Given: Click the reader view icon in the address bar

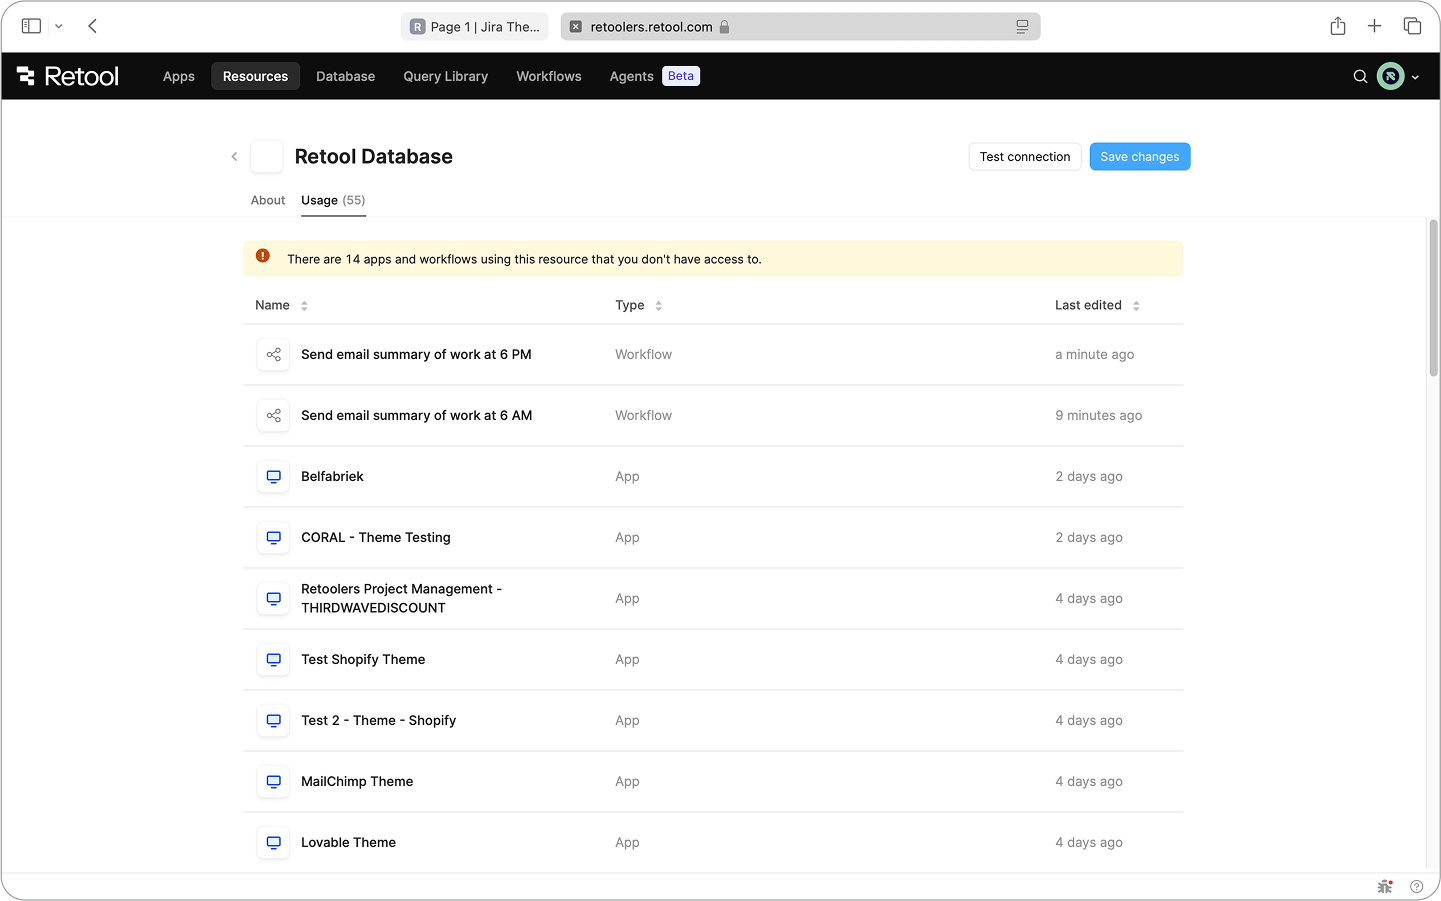Looking at the screenshot, I should [1022, 27].
